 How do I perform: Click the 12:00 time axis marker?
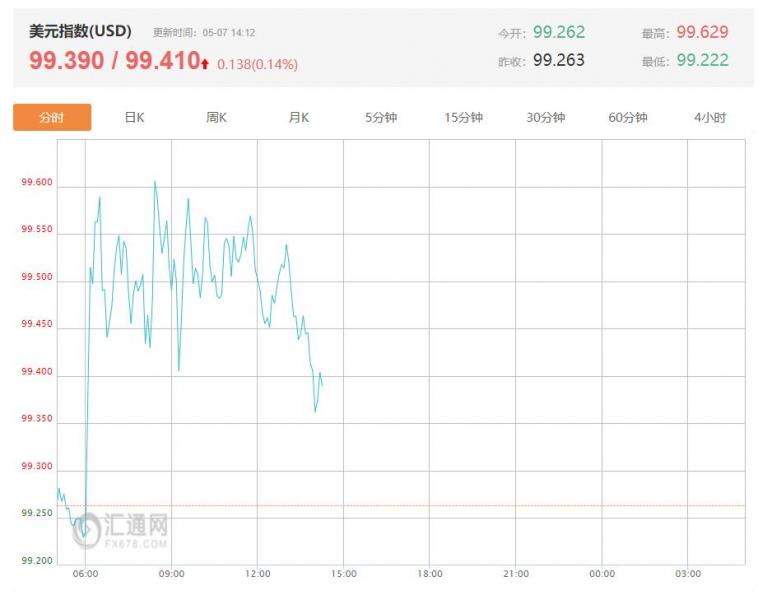pos(257,574)
